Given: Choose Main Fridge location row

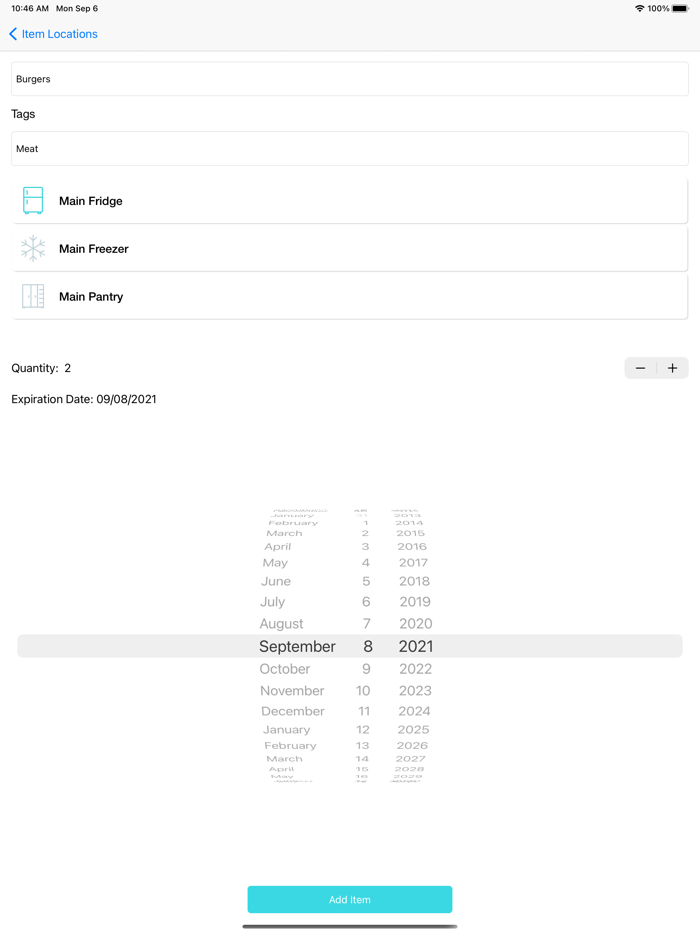Looking at the screenshot, I should point(350,201).
